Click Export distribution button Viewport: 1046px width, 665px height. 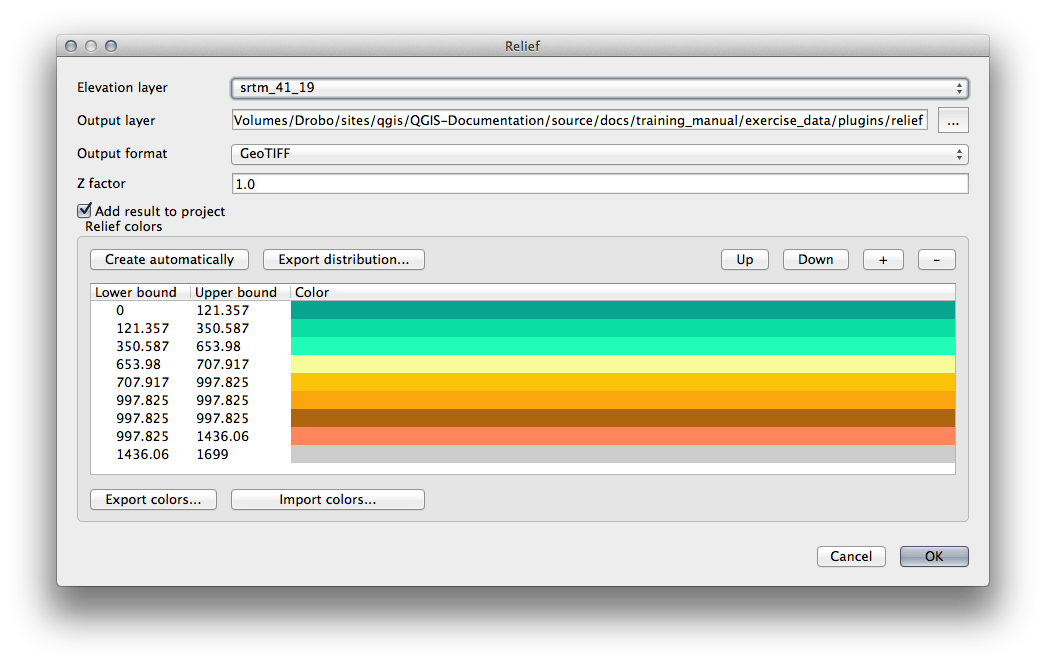tap(343, 260)
